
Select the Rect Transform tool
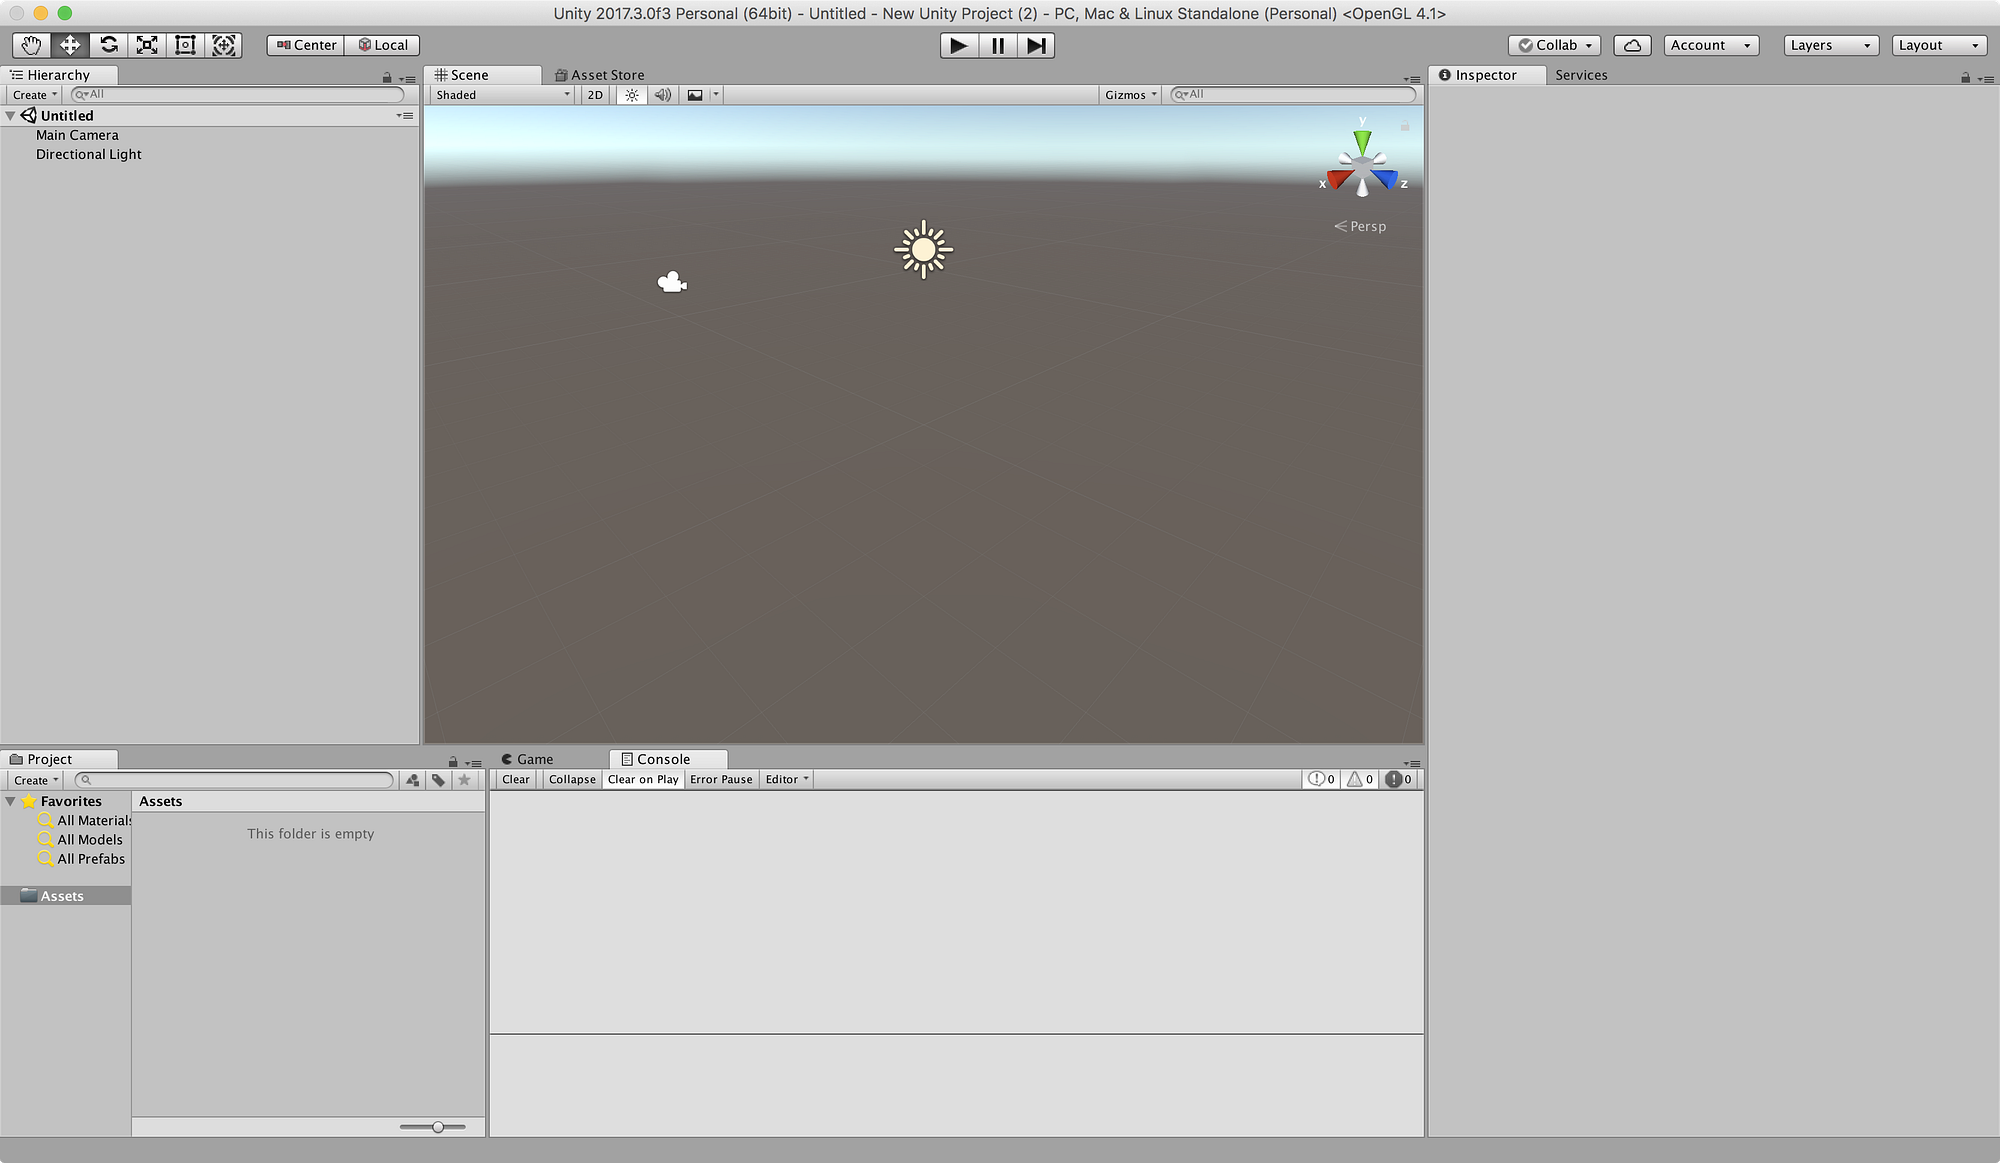click(185, 45)
